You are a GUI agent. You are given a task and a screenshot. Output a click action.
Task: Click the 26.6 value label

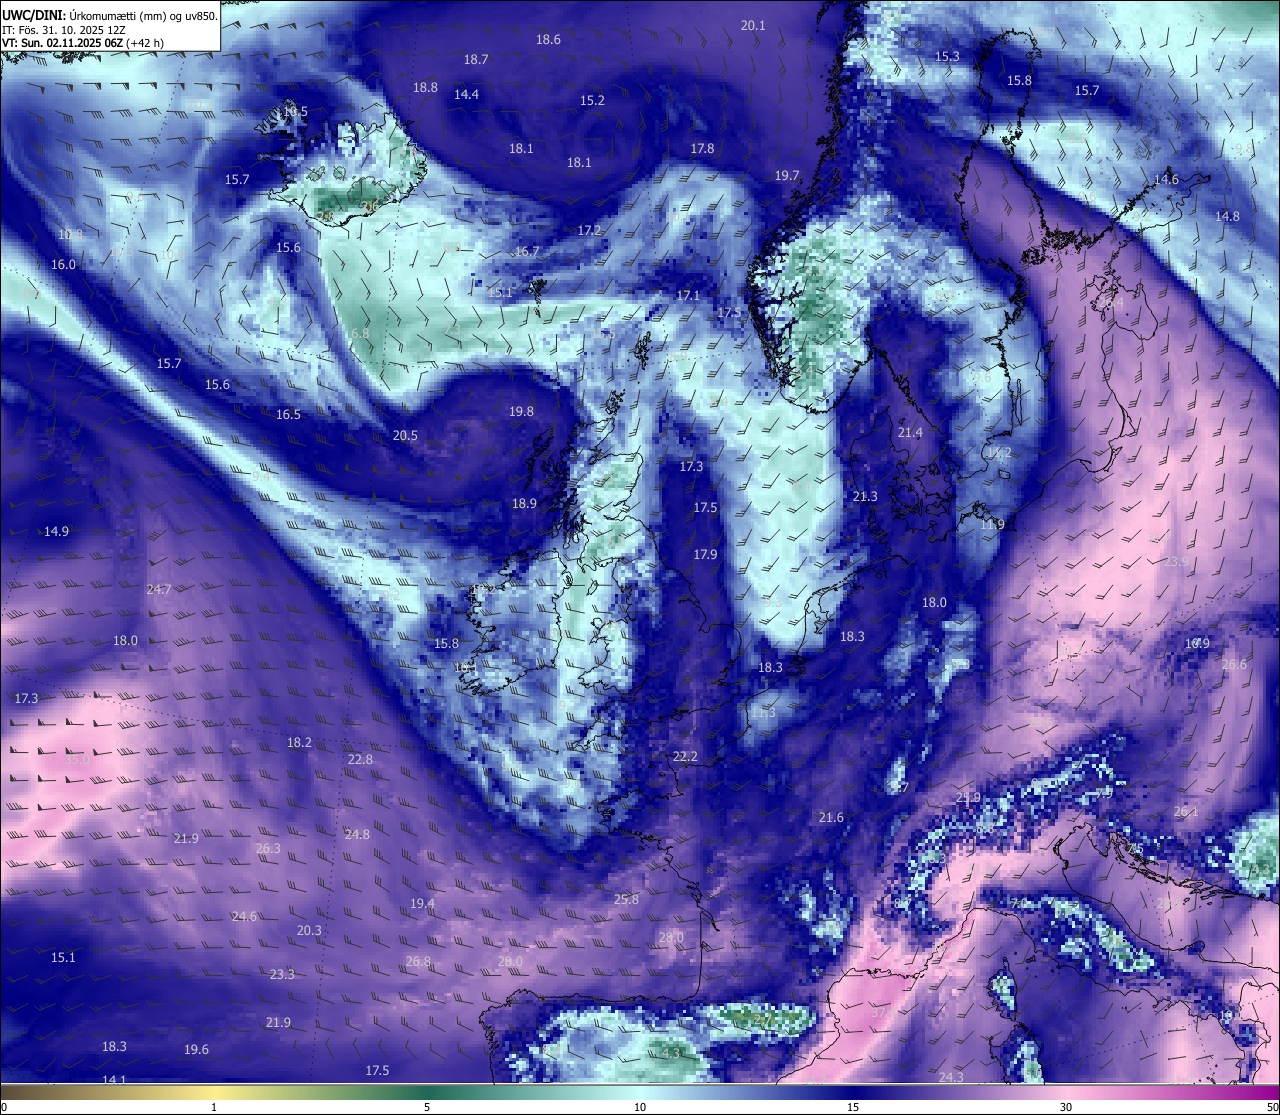pos(1234,666)
